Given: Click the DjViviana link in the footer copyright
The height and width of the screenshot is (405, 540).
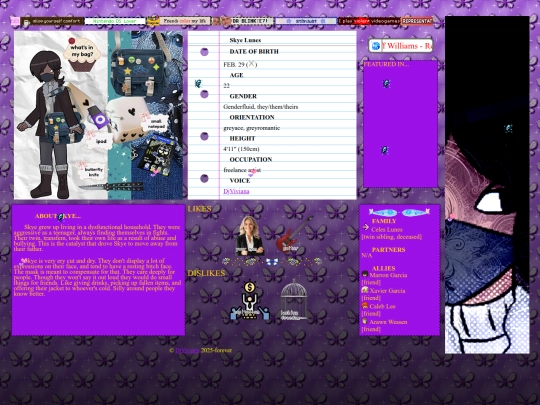Looking at the screenshot, I should [187, 350].
